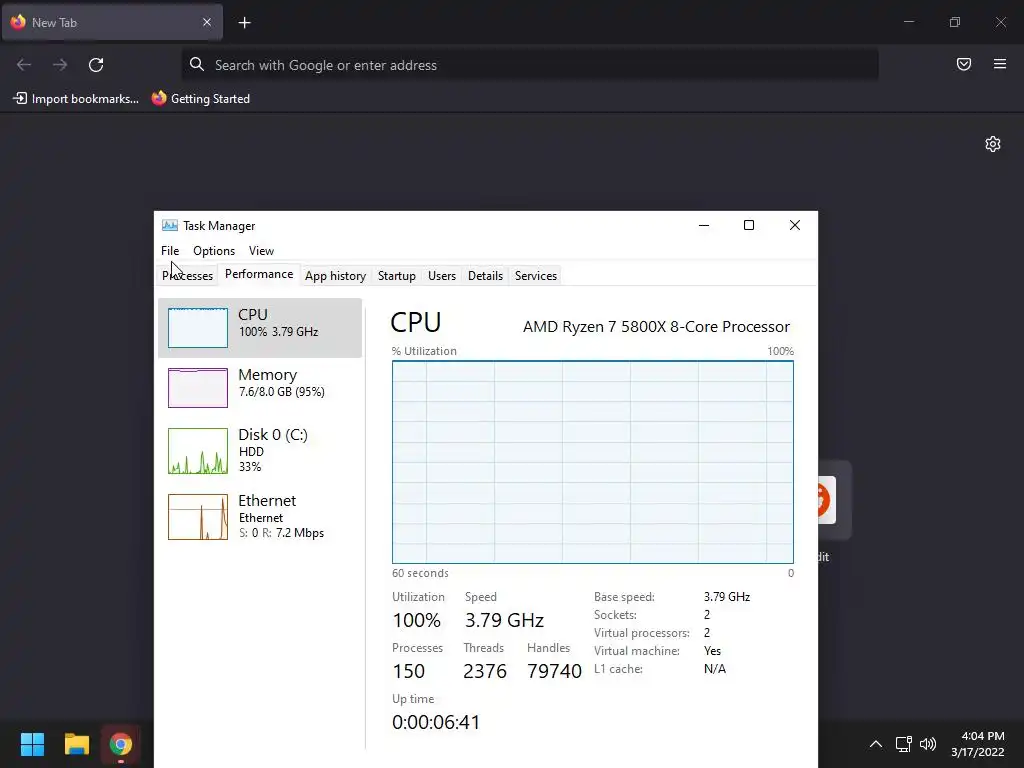This screenshot has width=1024, height=768.
Task: Reload the page in Firefox
Action: tap(96, 65)
